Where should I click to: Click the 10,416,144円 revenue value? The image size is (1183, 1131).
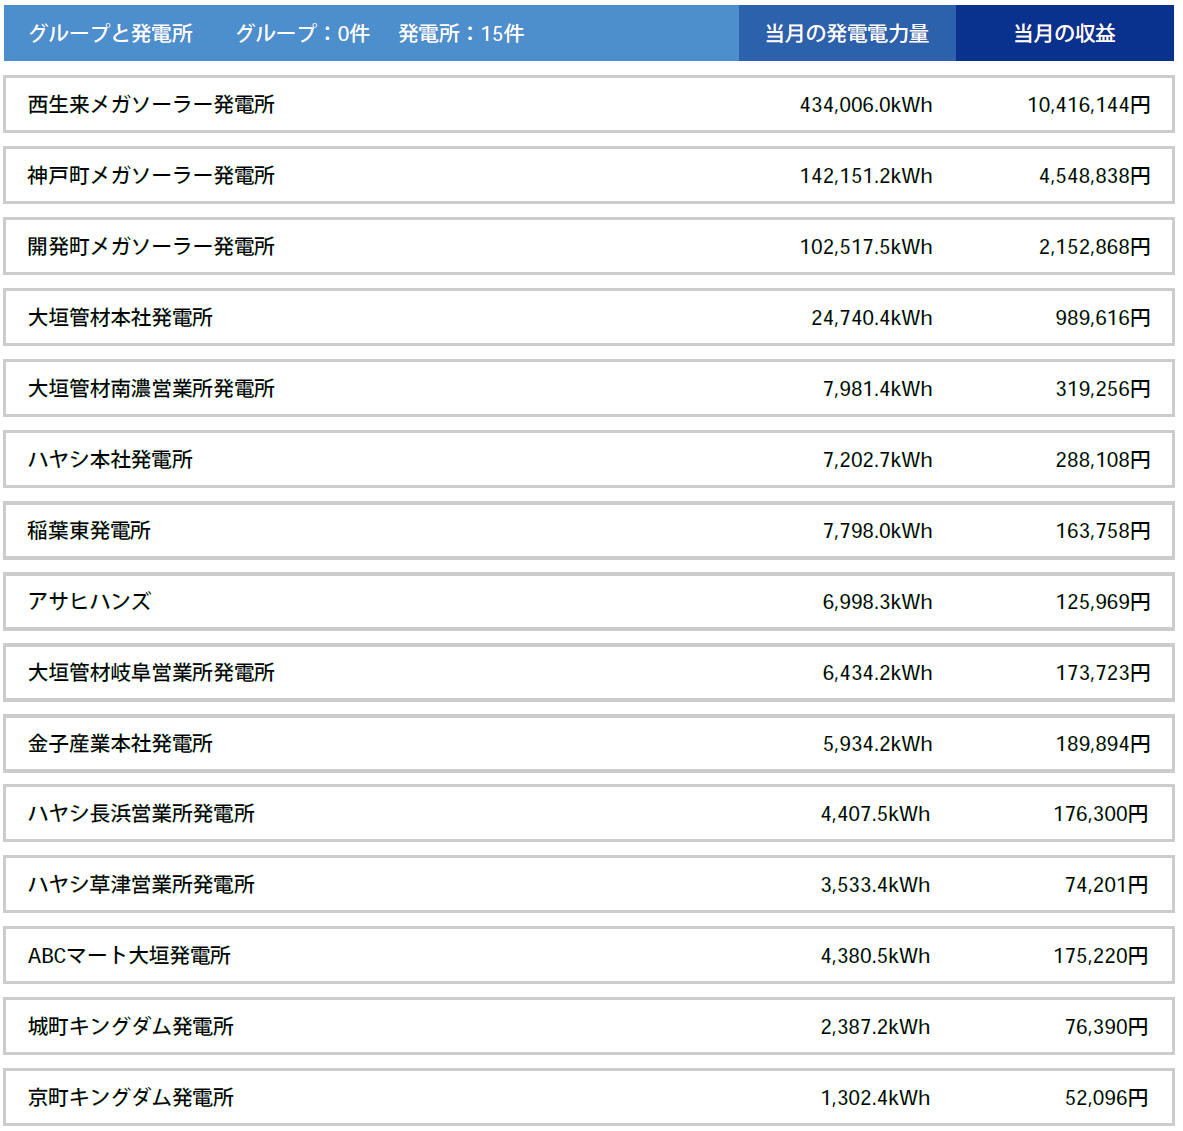pos(1089,105)
